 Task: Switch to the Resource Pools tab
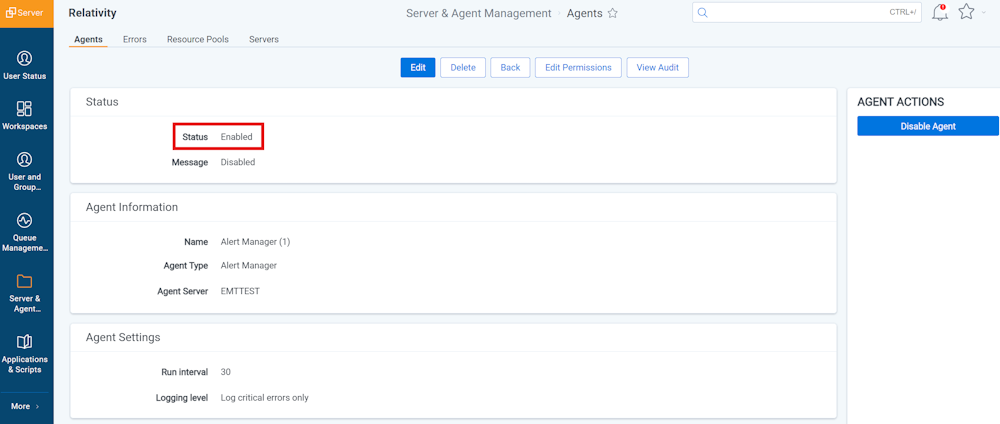[x=198, y=40]
